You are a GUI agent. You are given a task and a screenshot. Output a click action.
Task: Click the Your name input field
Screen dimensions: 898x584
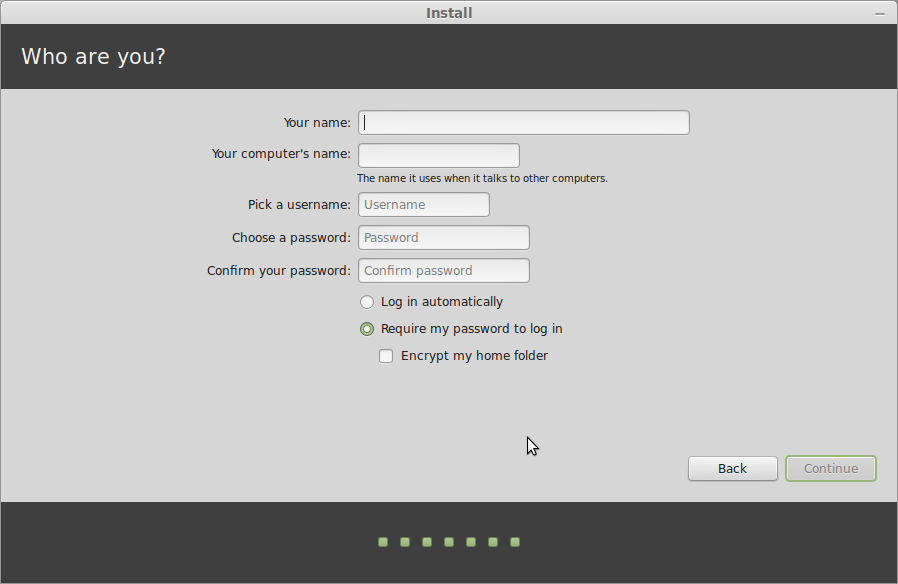coord(523,123)
